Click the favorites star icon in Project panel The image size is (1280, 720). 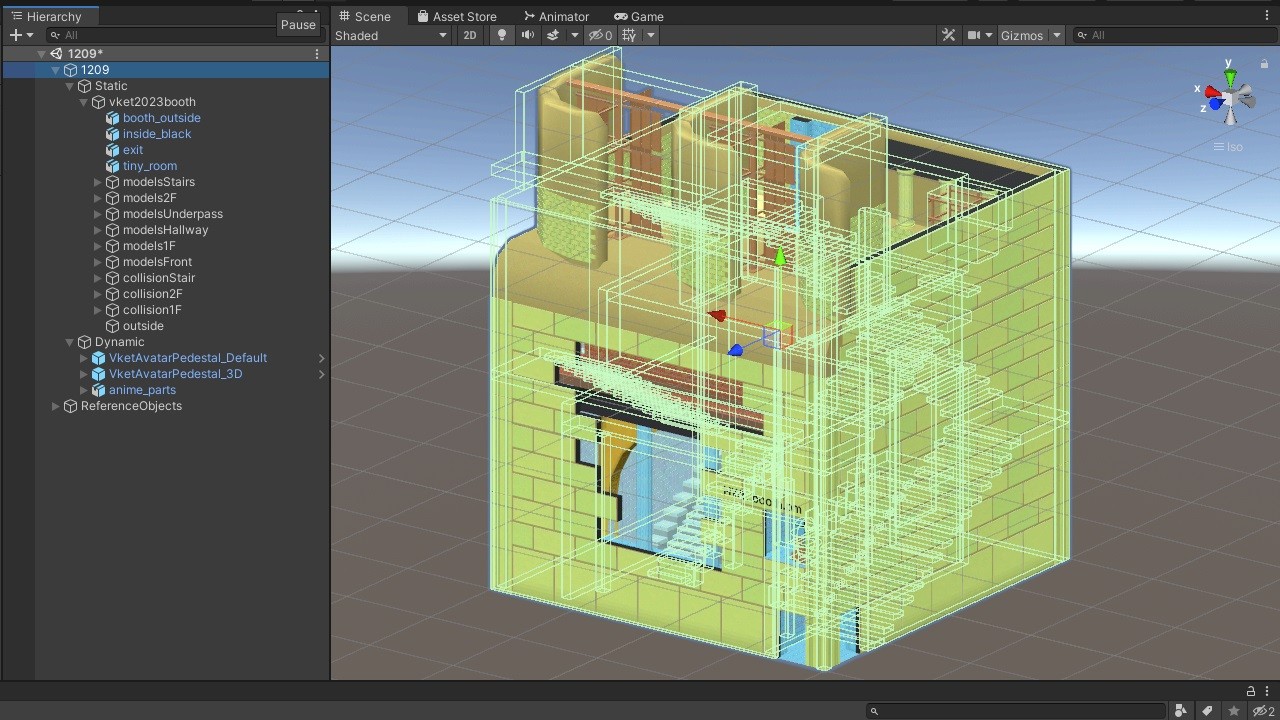click(x=1235, y=711)
